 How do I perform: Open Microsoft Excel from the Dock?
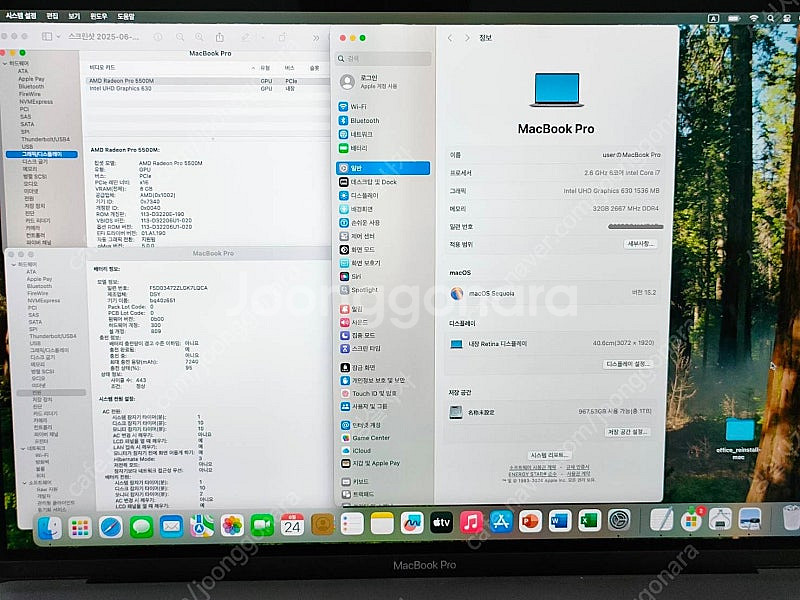[590, 521]
